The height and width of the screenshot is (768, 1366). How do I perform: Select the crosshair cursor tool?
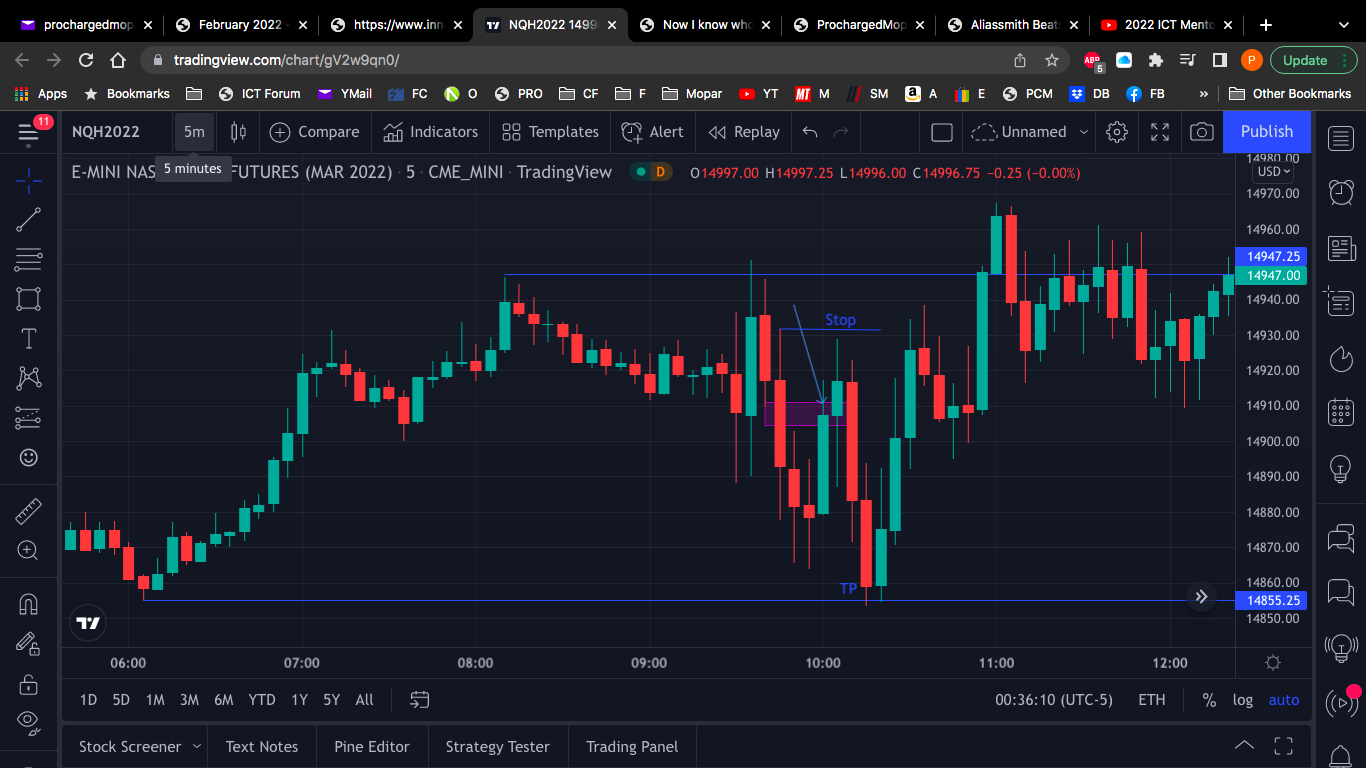tap(28, 181)
